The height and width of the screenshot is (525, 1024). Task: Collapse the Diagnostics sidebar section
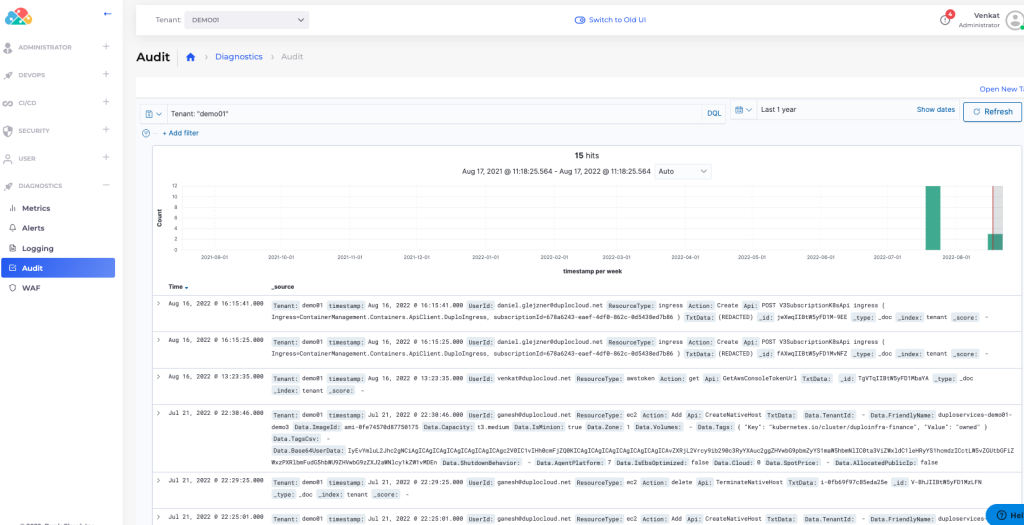pyautogui.click(x=106, y=186)
